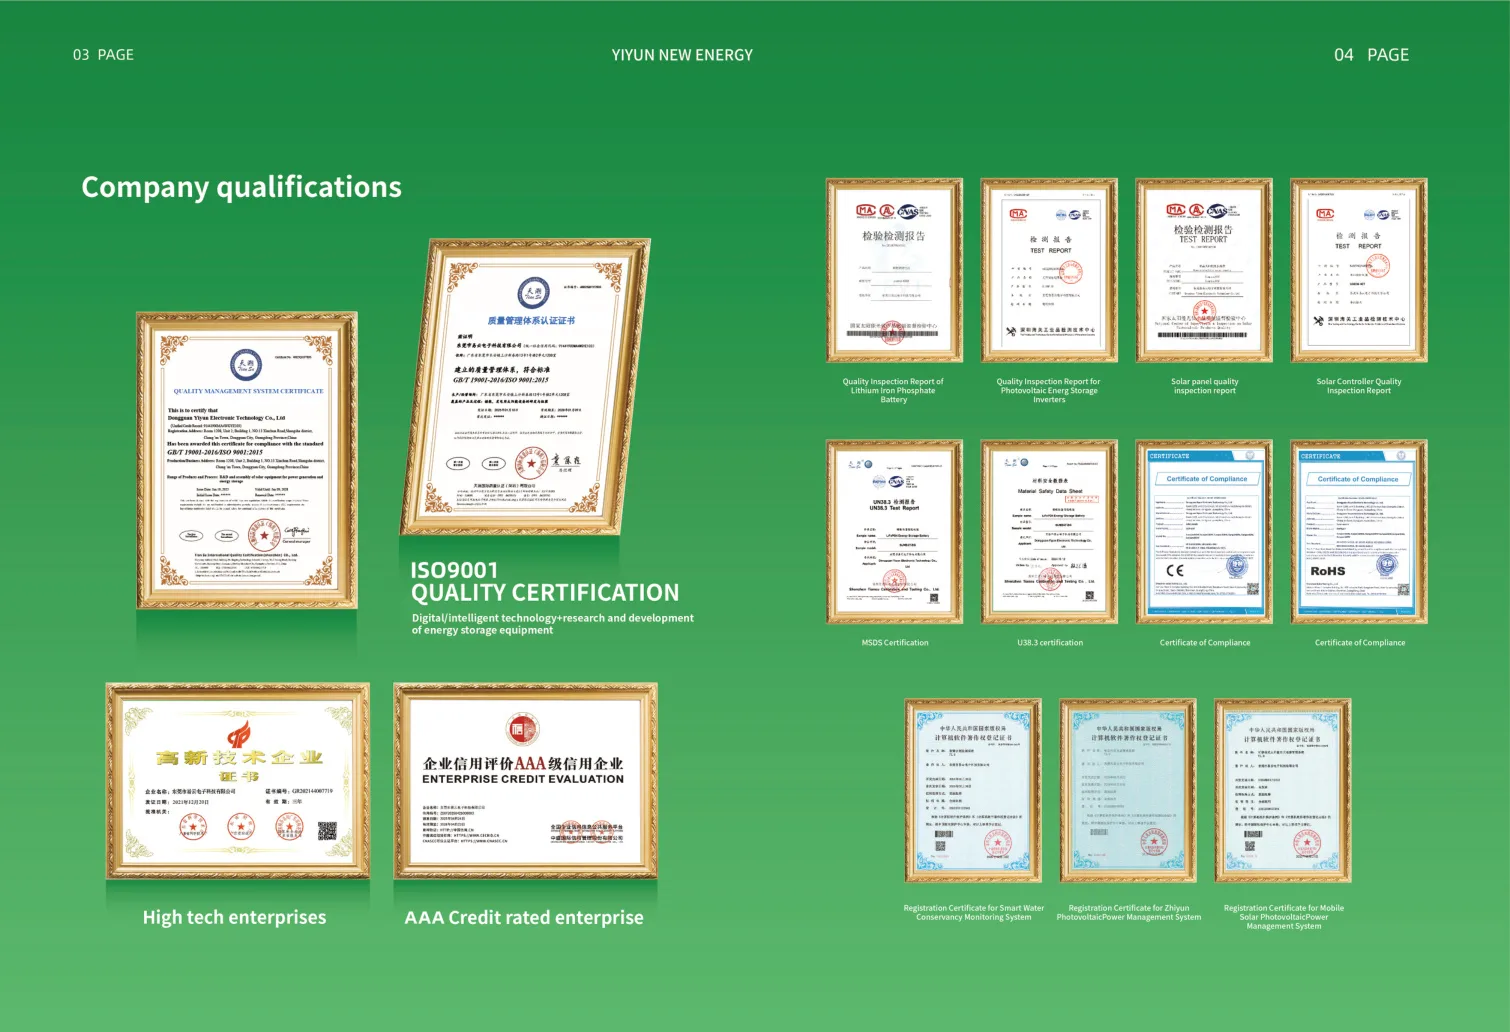Click the CE Certificate of Compliance image
The height and width of the screenshot is (1032, 1510).
[x=1204, y=532]
